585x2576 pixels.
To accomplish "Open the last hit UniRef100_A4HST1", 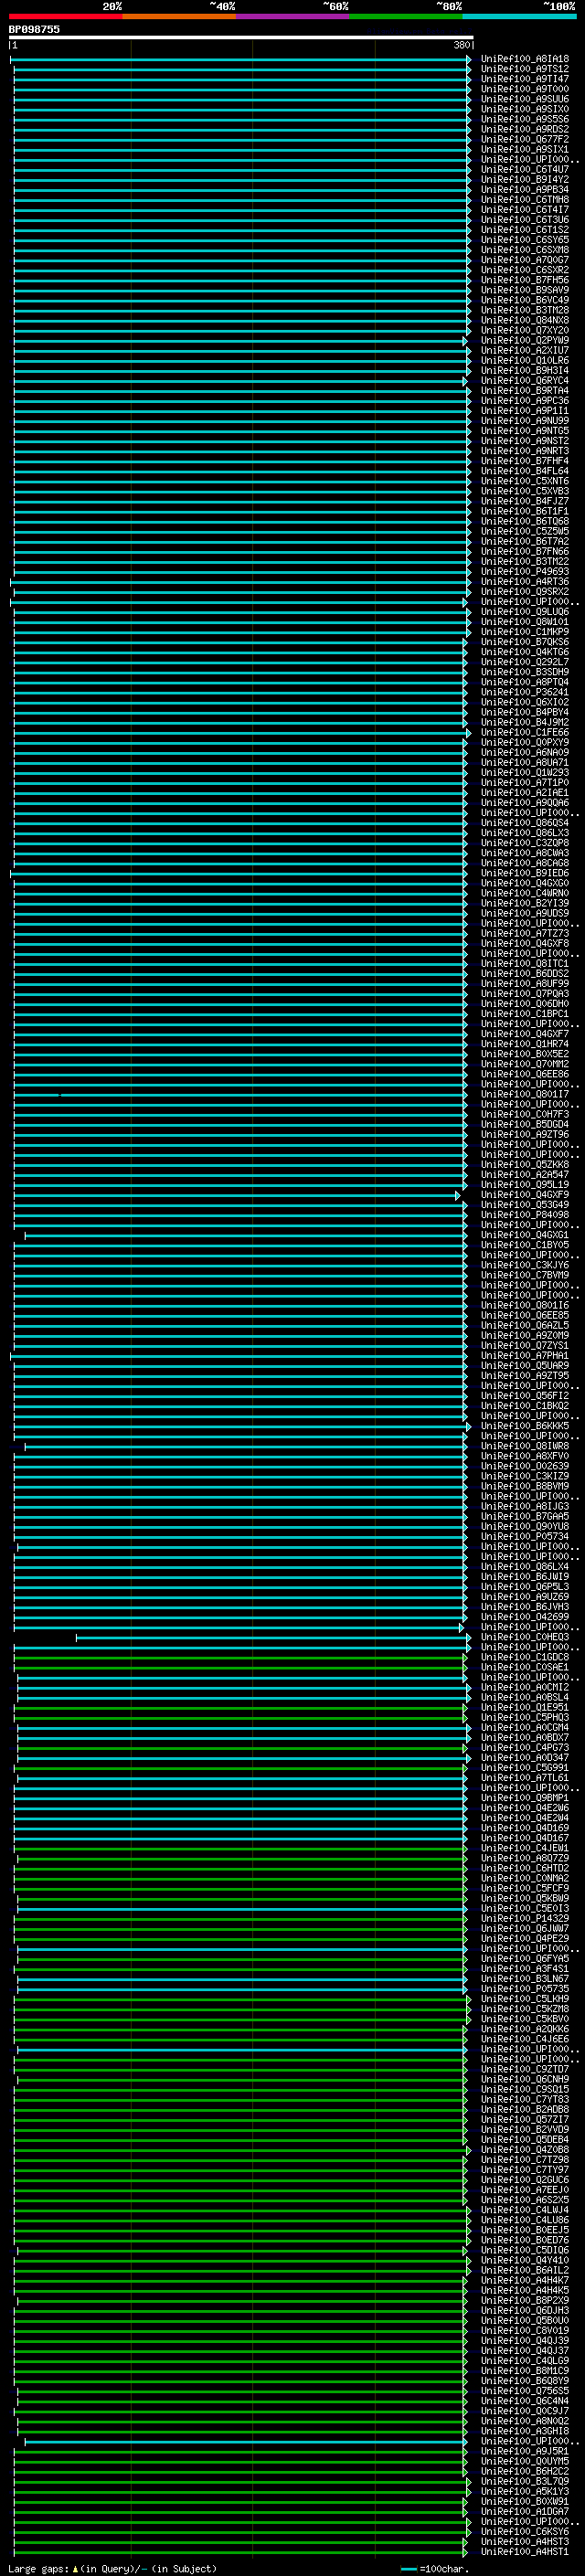I will 524,2550.
